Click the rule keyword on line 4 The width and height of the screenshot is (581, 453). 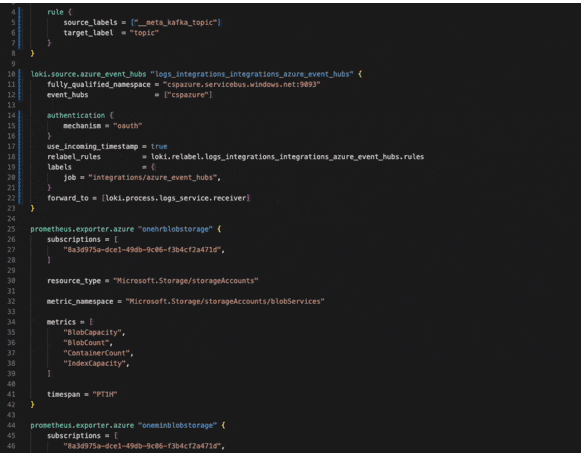coord(55,12)
